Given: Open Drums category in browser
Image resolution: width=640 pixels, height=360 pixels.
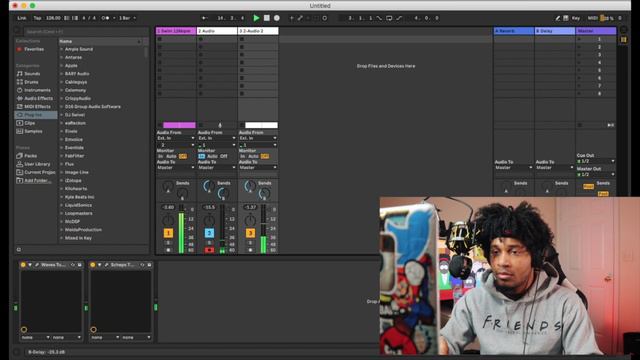Looking at the screenshot, I should (x=31, y=82).
